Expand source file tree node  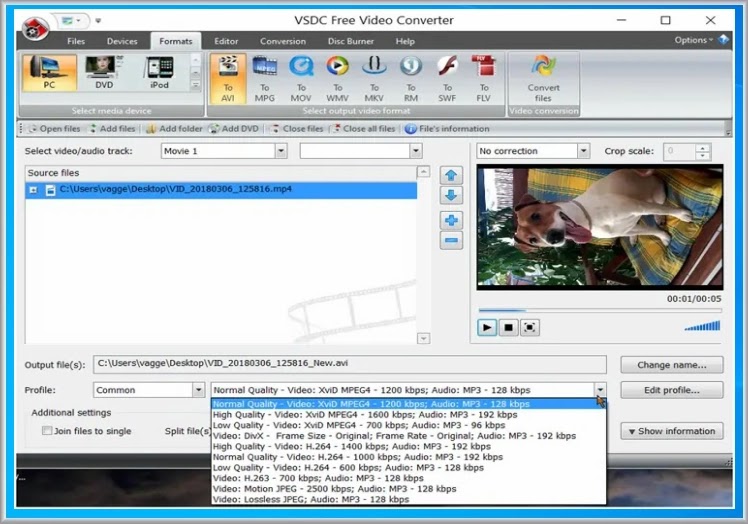(x=33, y=190)
